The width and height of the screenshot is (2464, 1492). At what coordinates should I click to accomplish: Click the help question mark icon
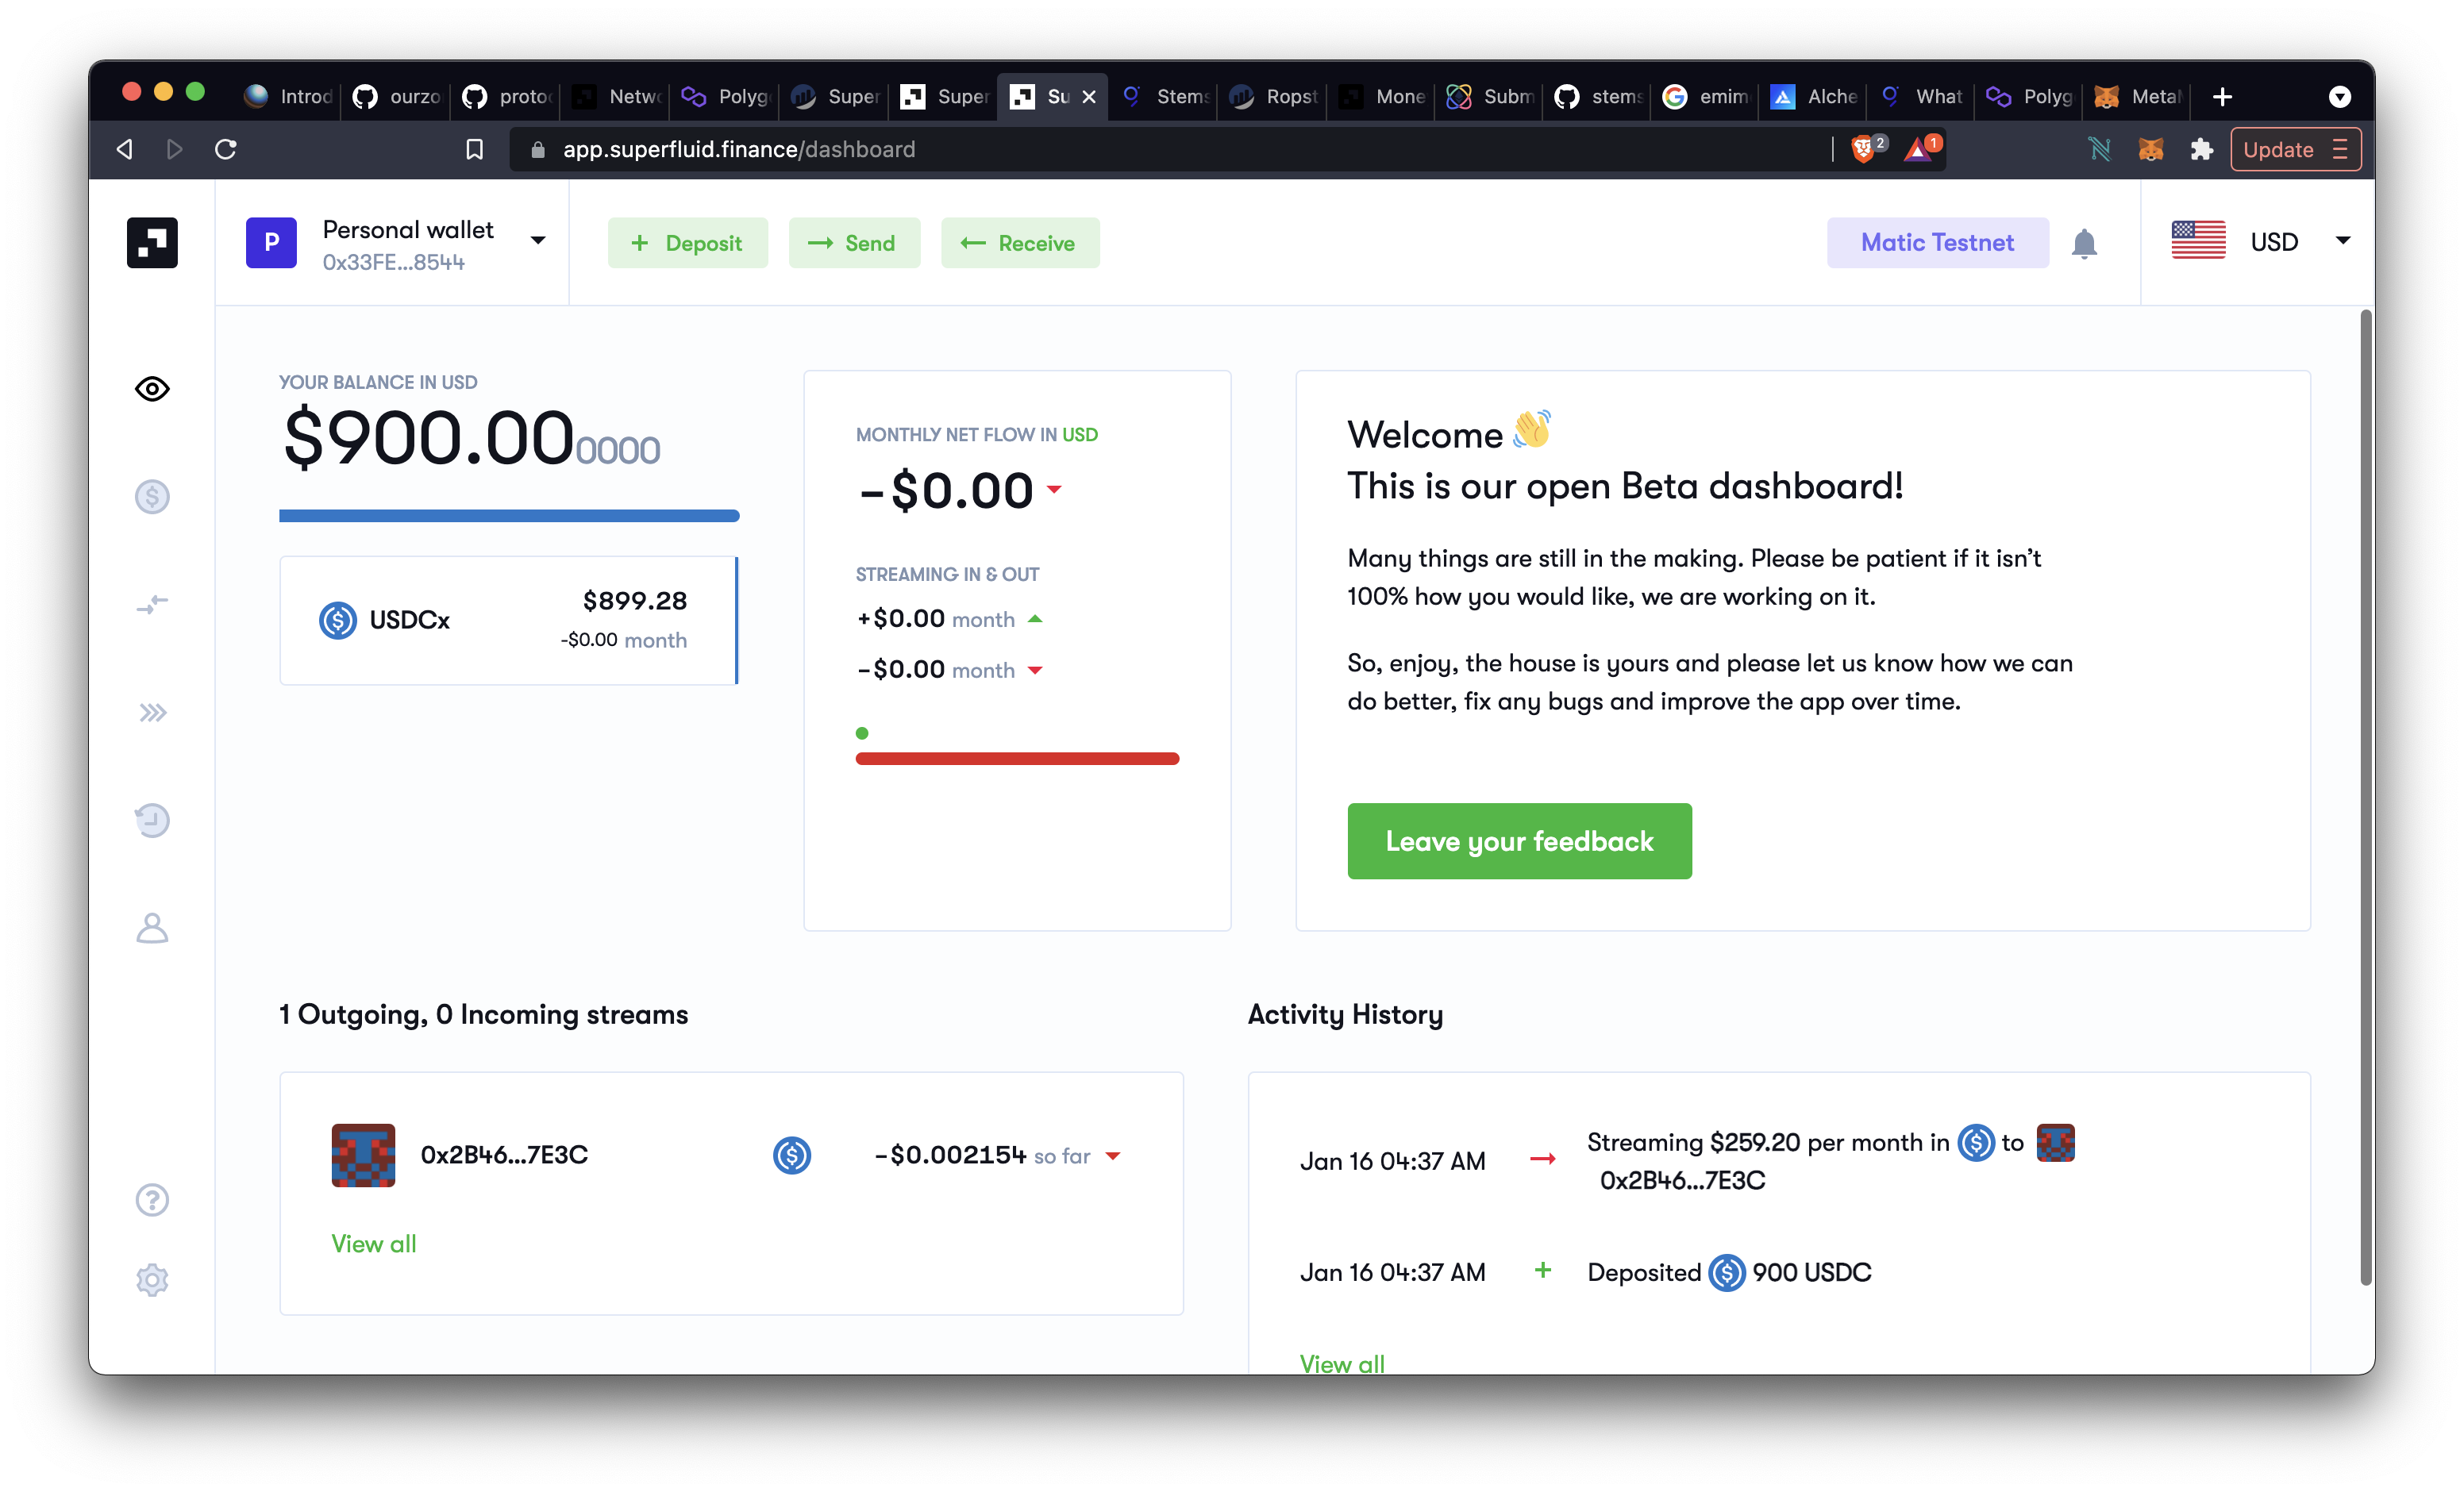153,1202
